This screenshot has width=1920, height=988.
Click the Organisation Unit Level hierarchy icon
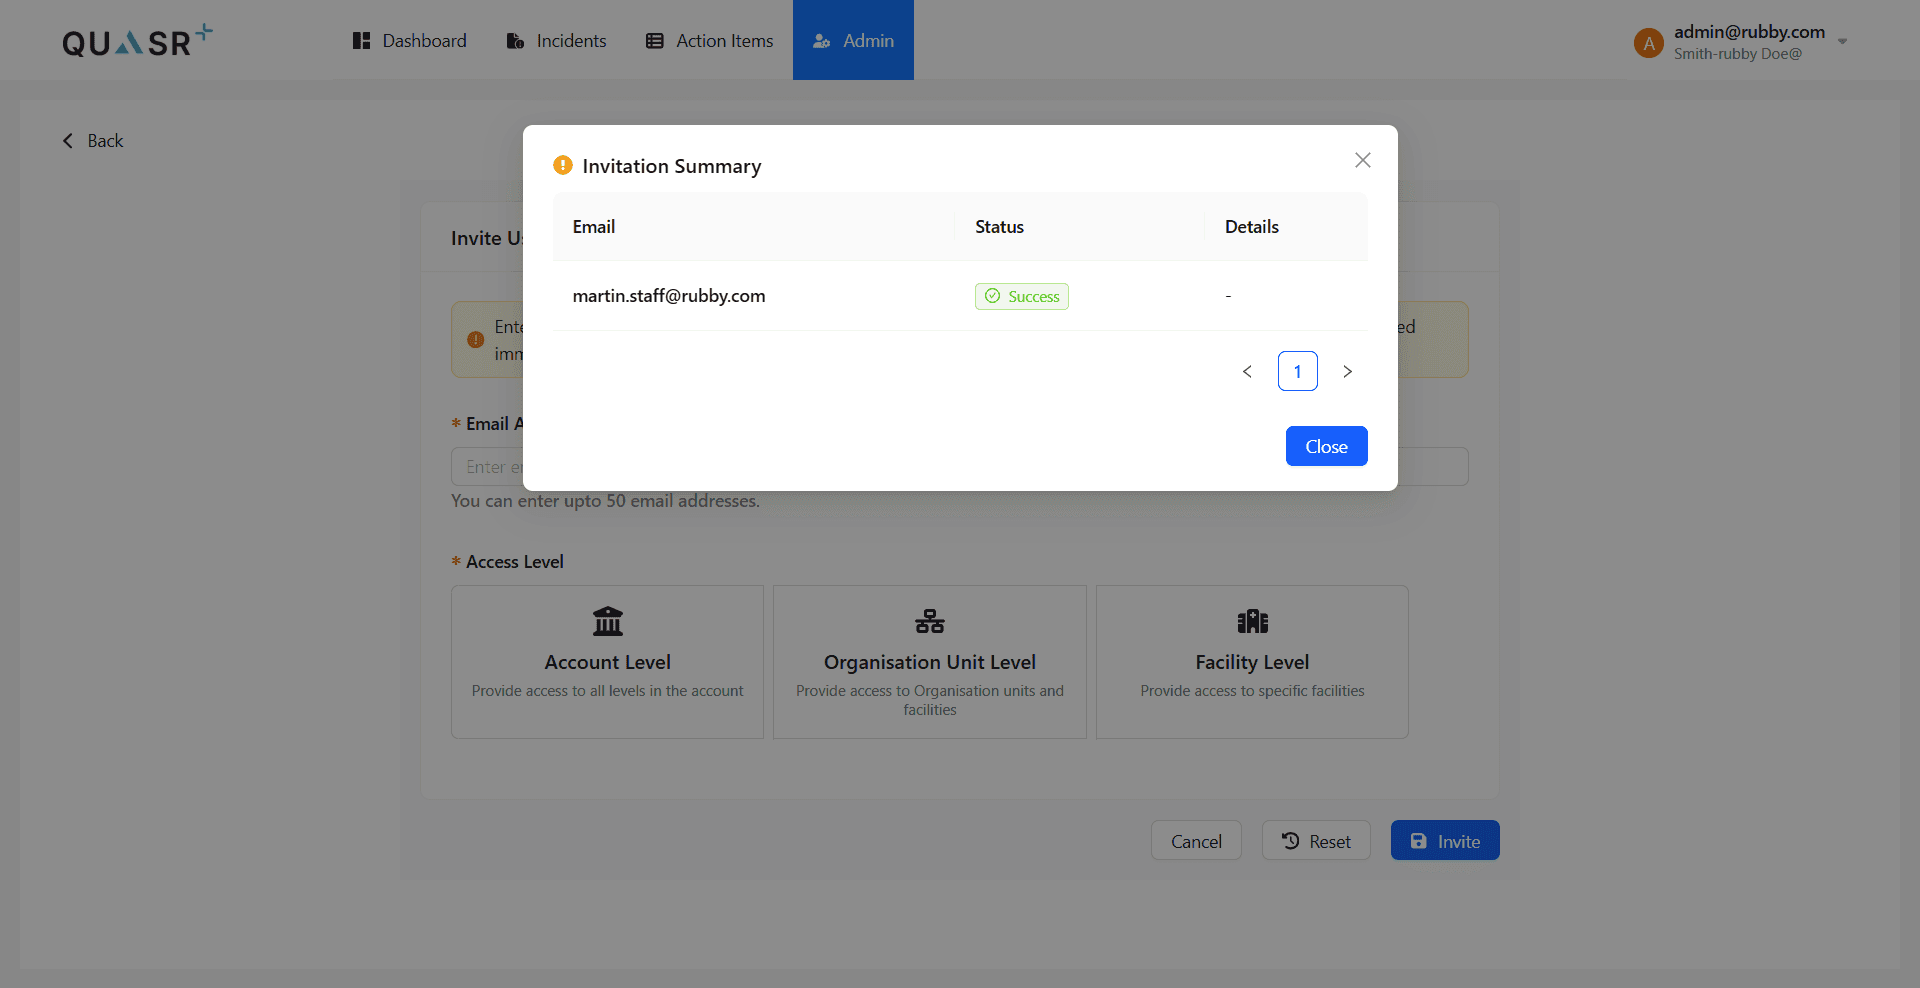click(929, 621)
